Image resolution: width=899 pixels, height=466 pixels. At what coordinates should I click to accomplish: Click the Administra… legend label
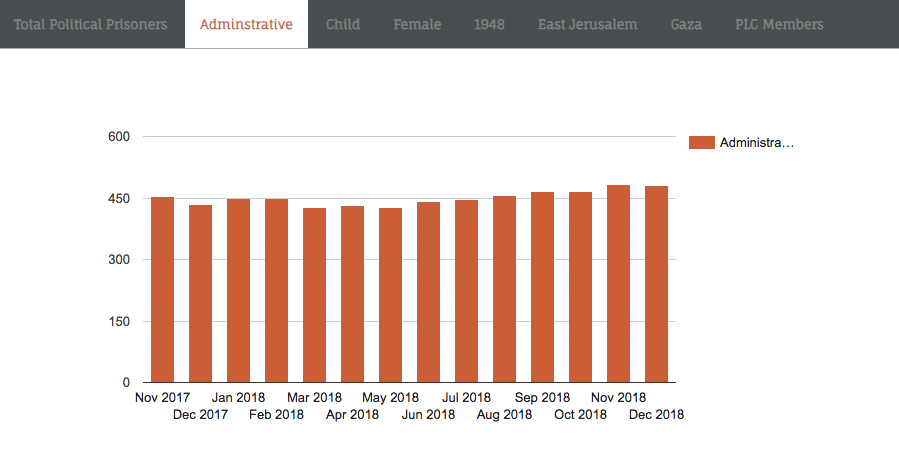click(x=756, y=143)
